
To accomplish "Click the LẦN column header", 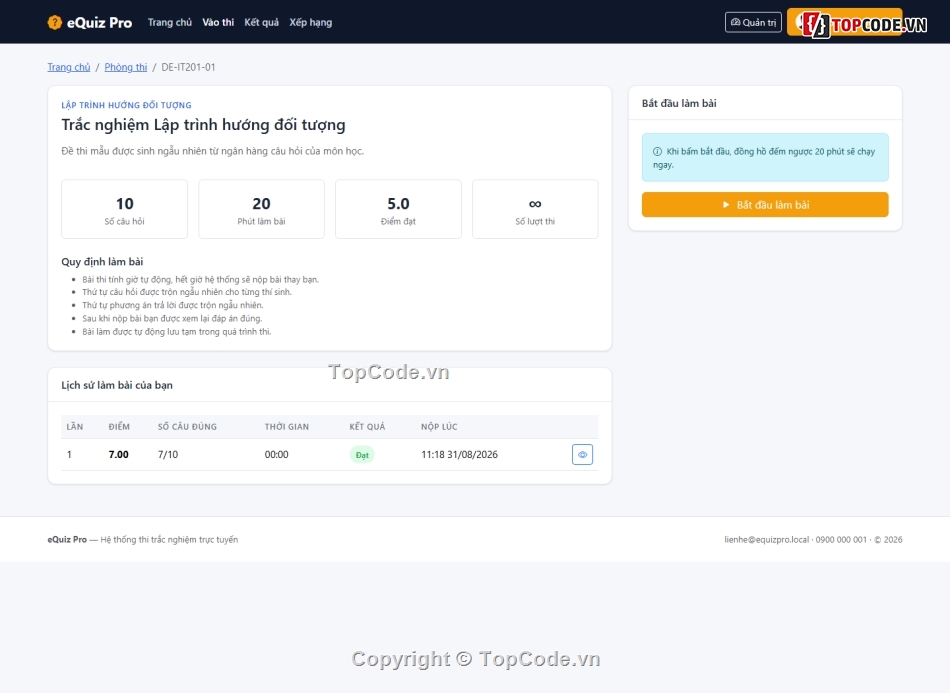I will (75, 426).
